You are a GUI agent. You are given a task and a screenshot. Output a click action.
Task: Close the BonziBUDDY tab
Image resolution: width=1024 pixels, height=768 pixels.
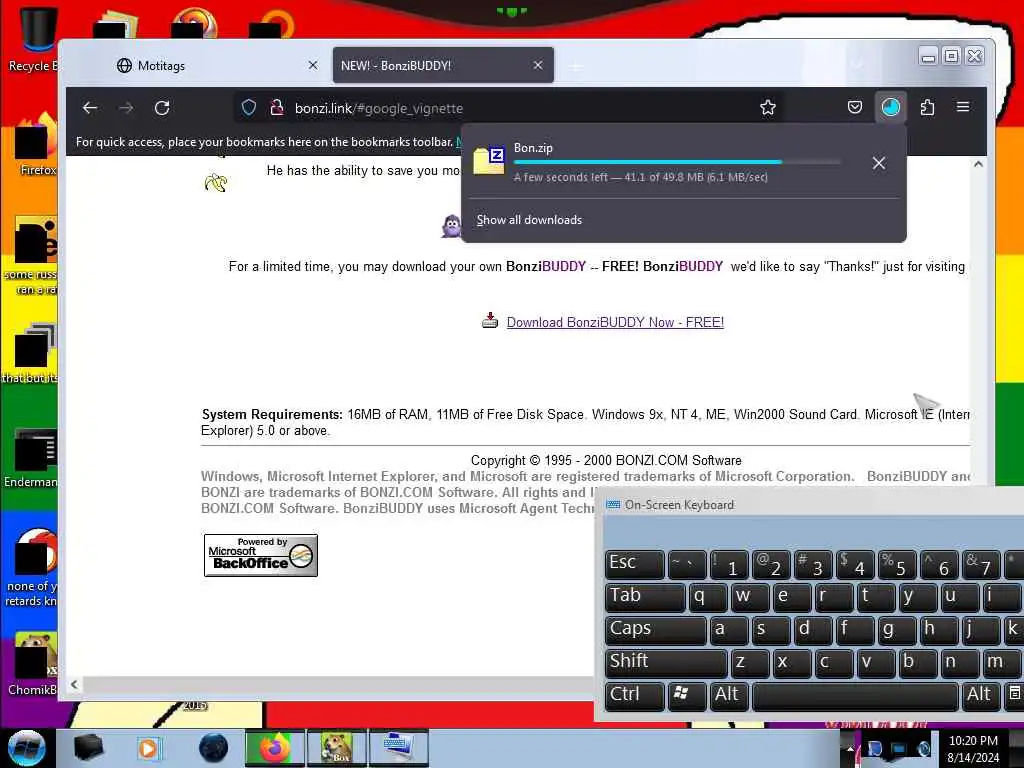pyautogui.click(x=537, y=65)
